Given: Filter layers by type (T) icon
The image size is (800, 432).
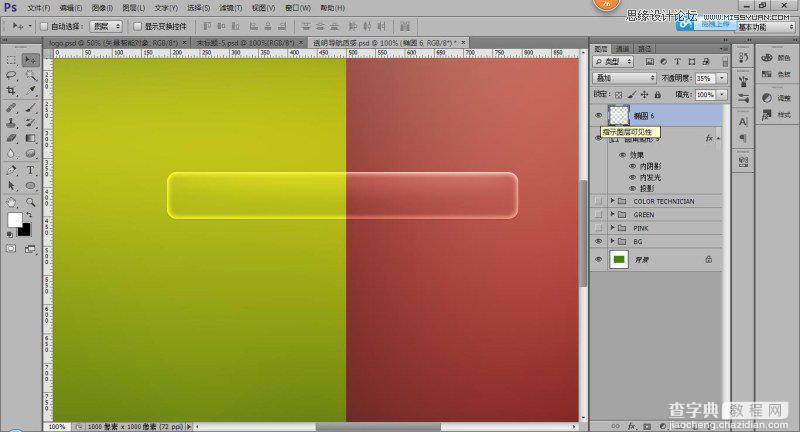Looking at the screenshot, I should [x=678, y=62].
